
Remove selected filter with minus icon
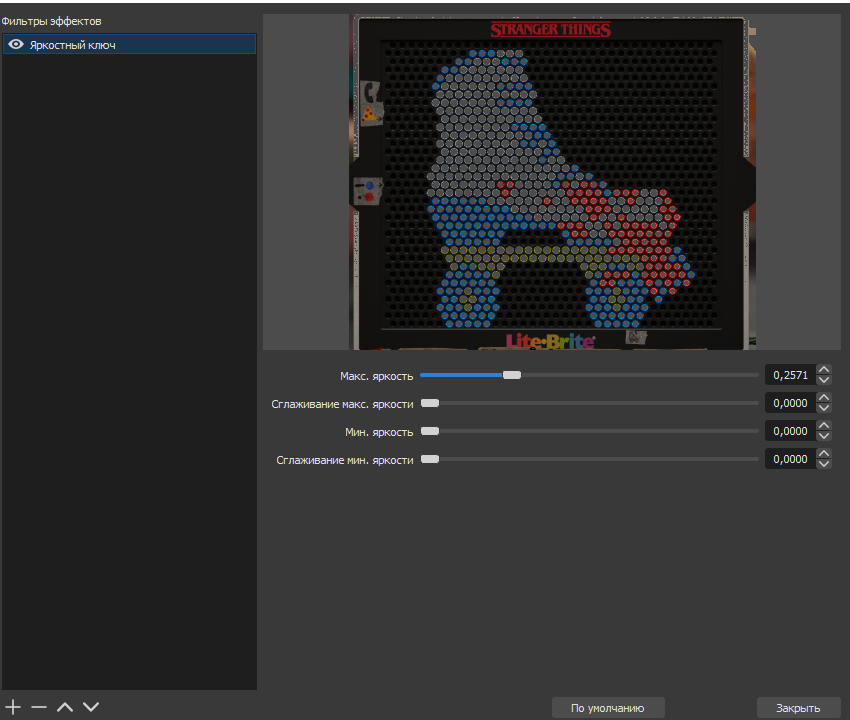point(39,707)
